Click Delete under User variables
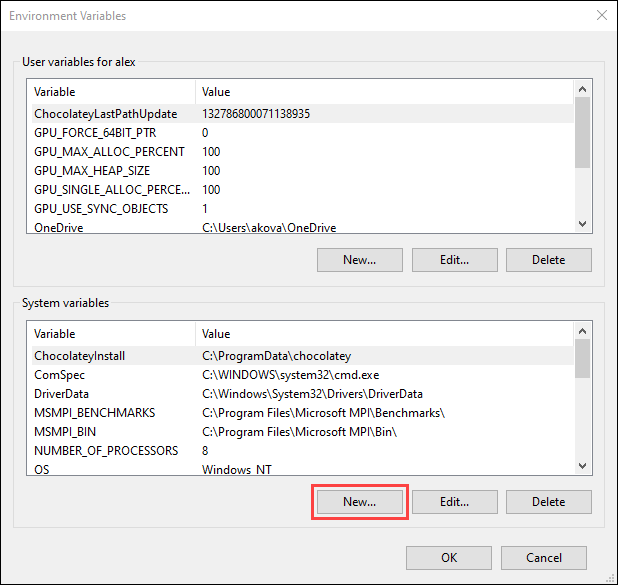 pos(549,260)
